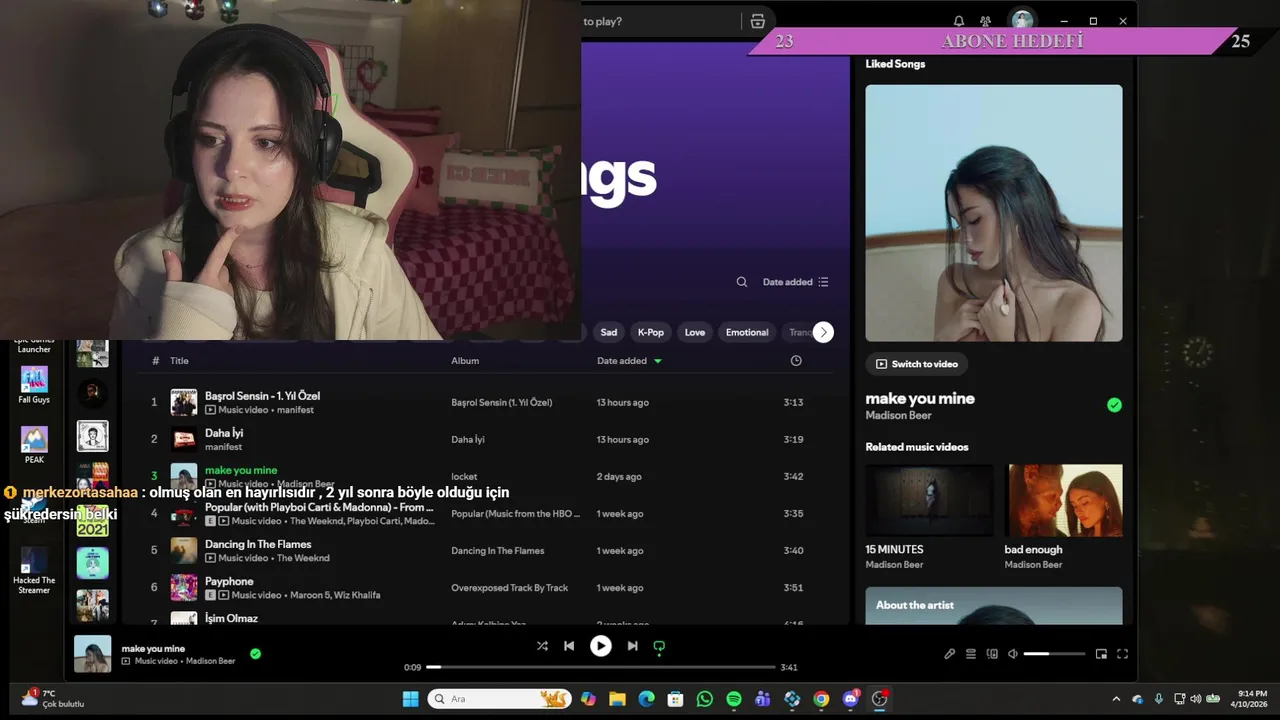
Task: Seek in the song progress bar
Action: [x=601, y=667]
